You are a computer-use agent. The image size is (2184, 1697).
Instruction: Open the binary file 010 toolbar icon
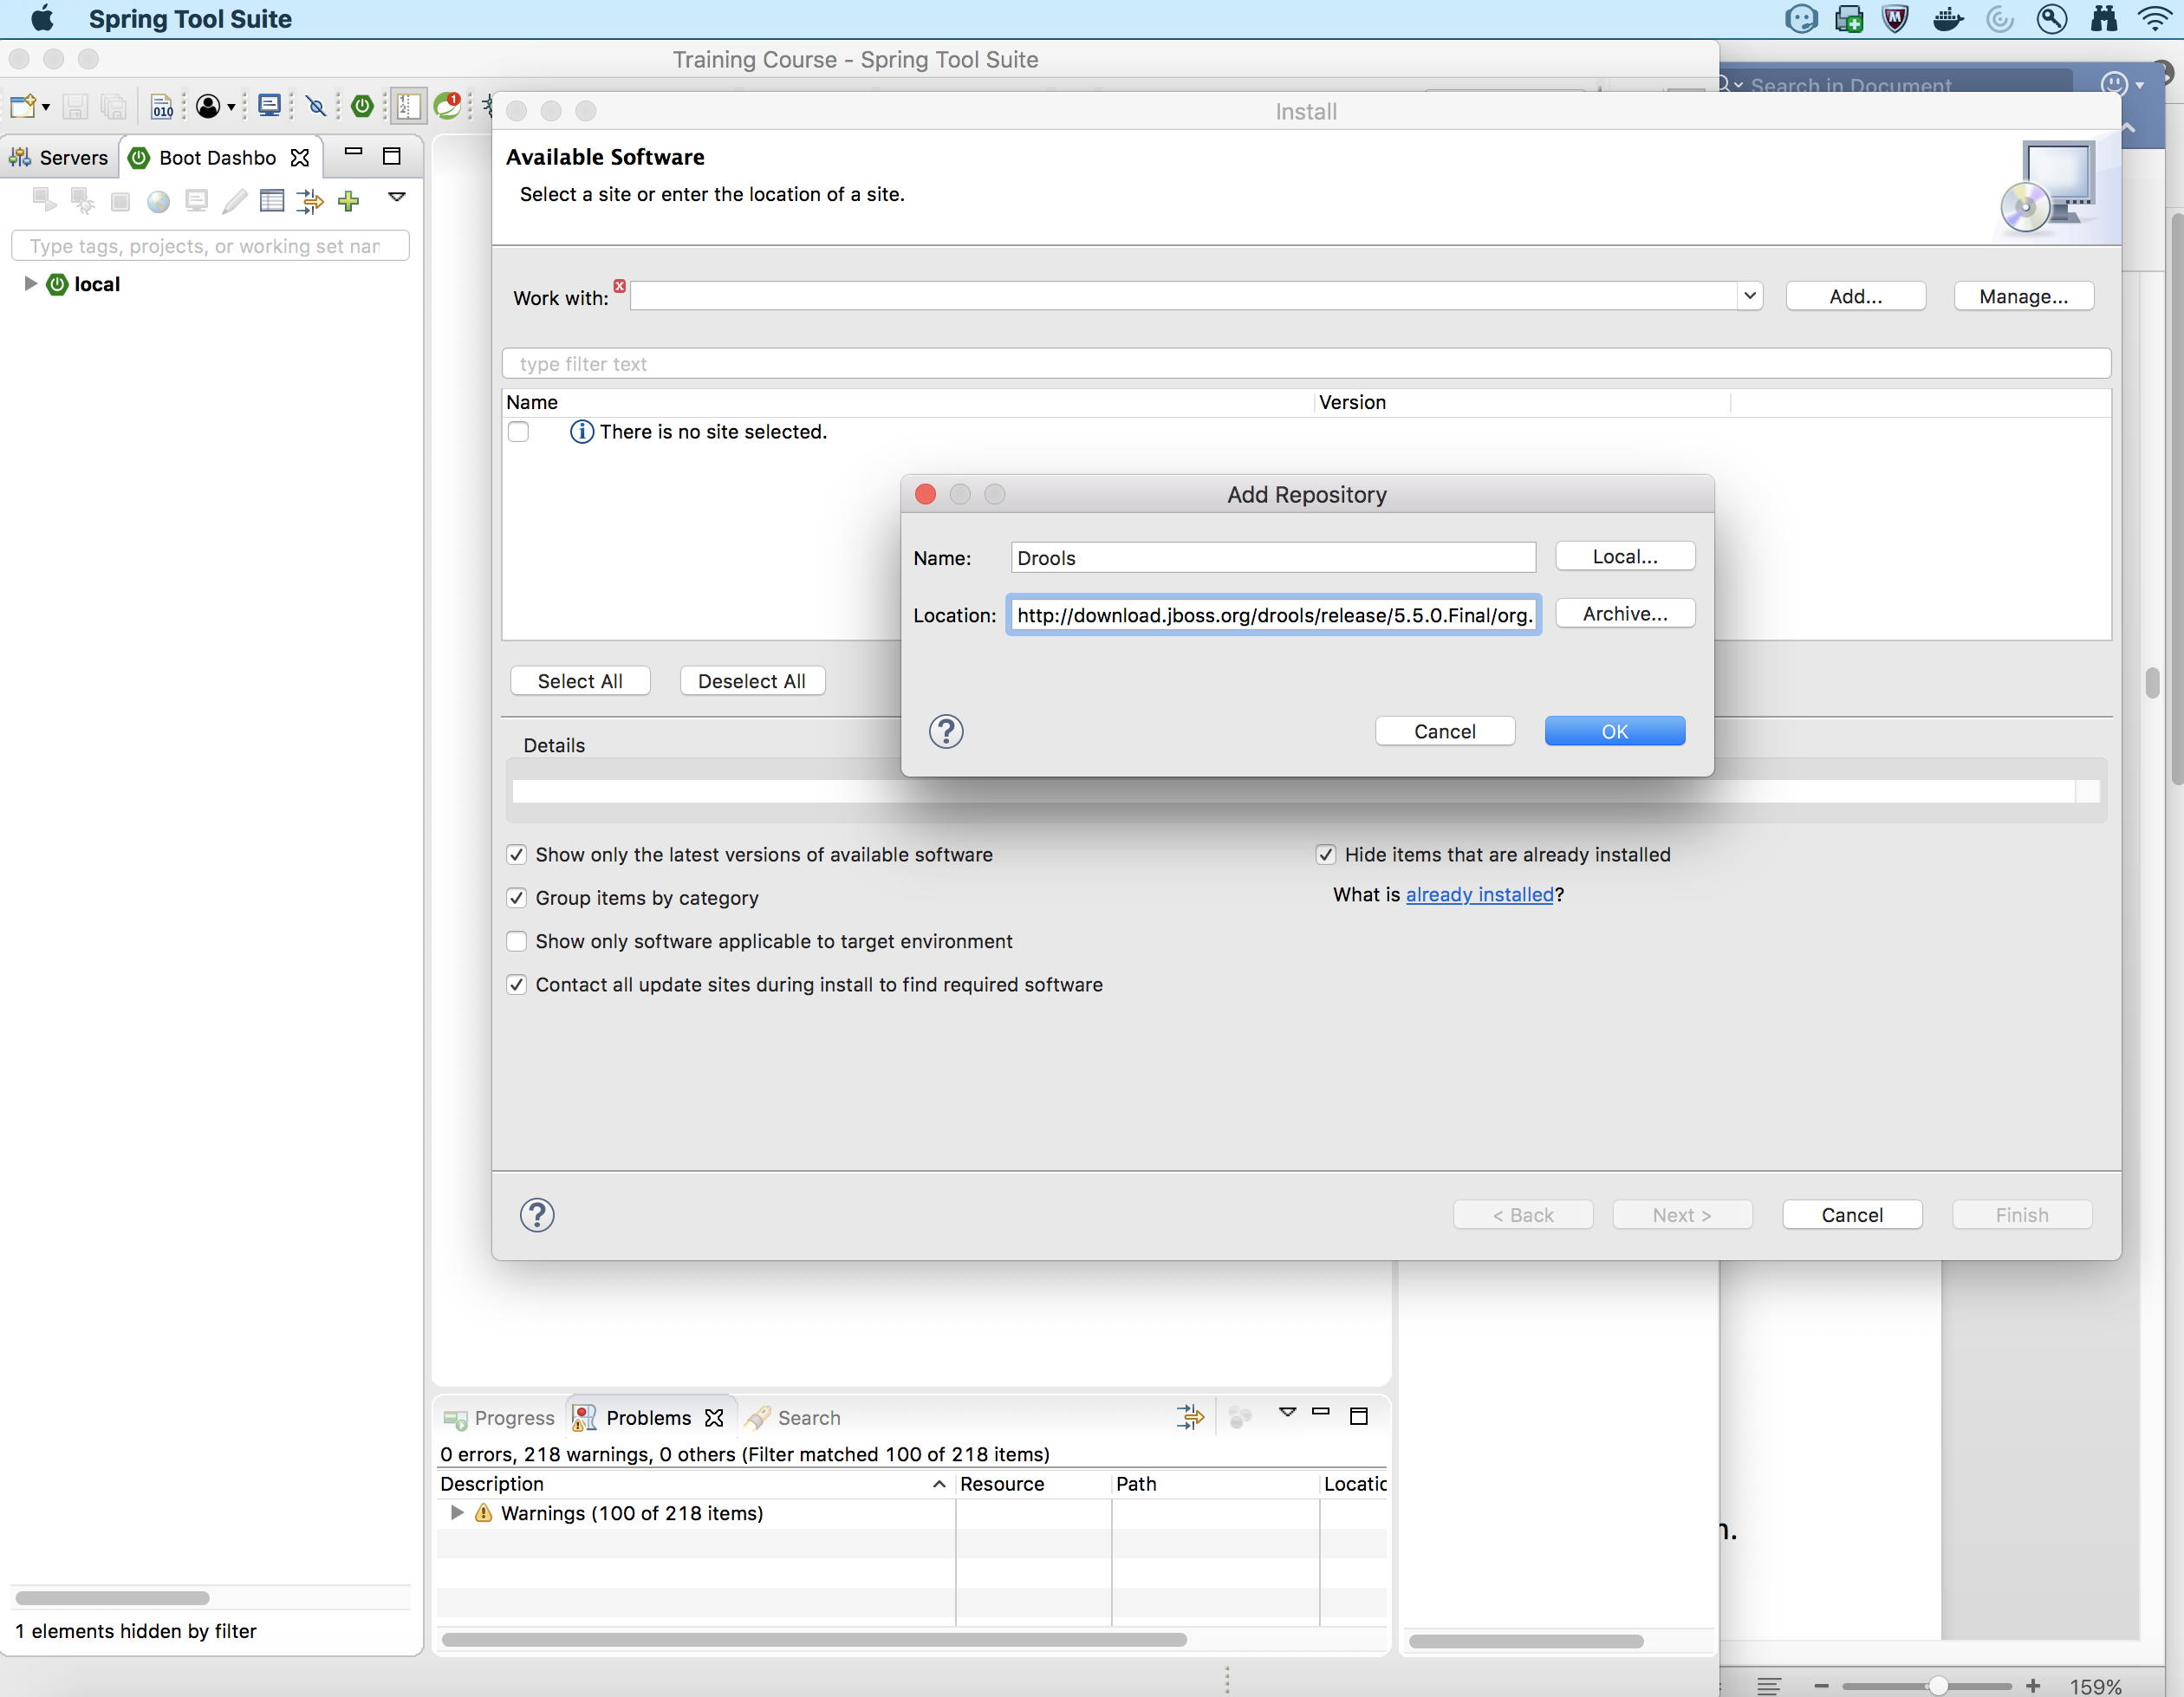click(x=162, y=106)
